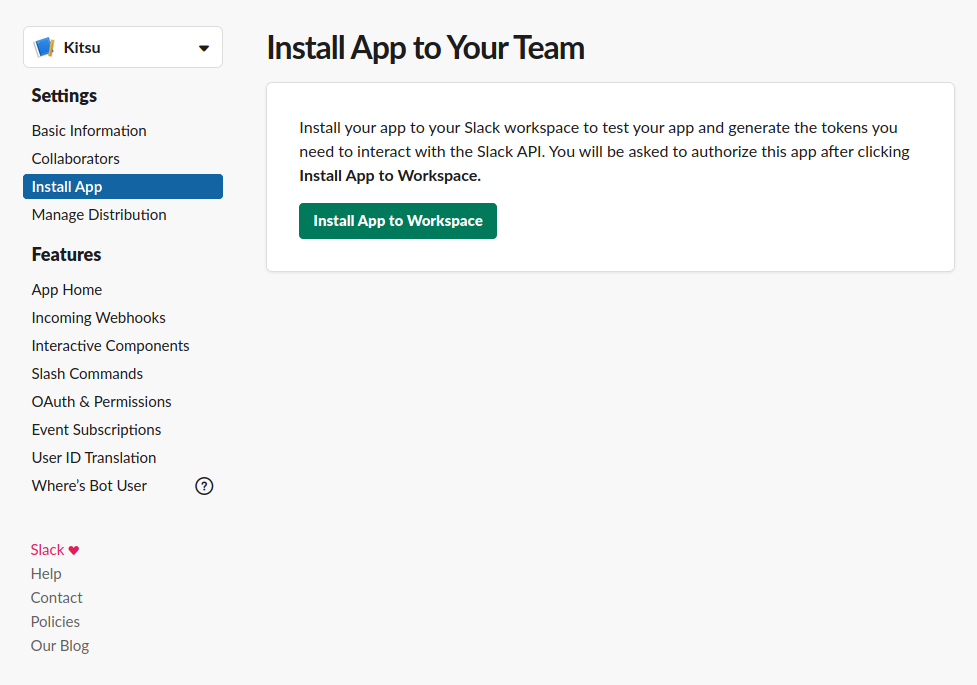
Task: Go to OAuth & Permissions
Action: pyautogui.click(x=101, y=401)
